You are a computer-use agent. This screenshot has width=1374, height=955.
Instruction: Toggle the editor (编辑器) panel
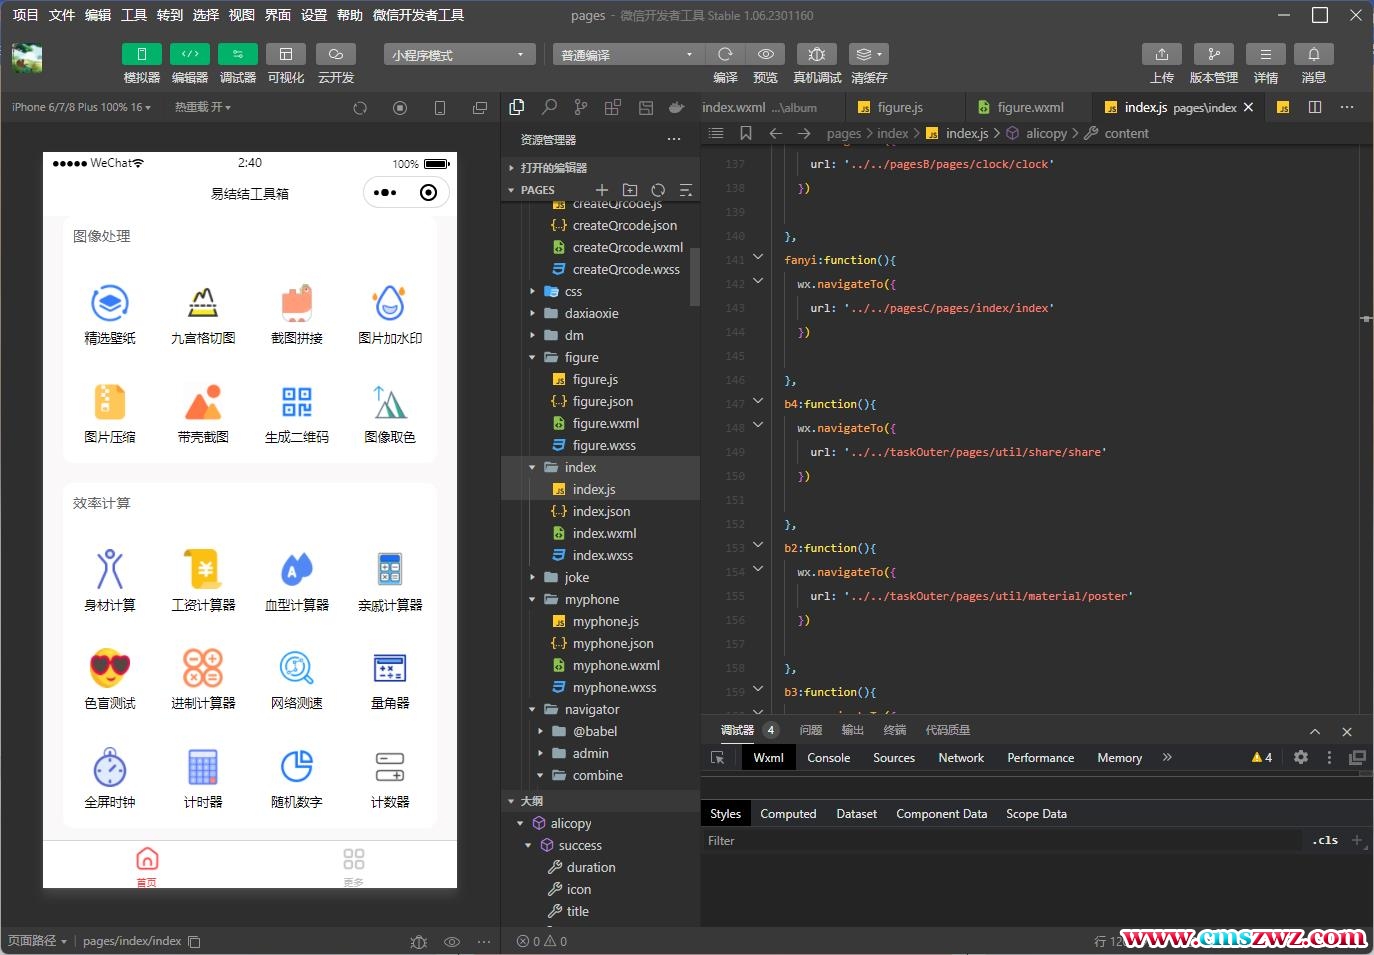(x=189, y=54)
